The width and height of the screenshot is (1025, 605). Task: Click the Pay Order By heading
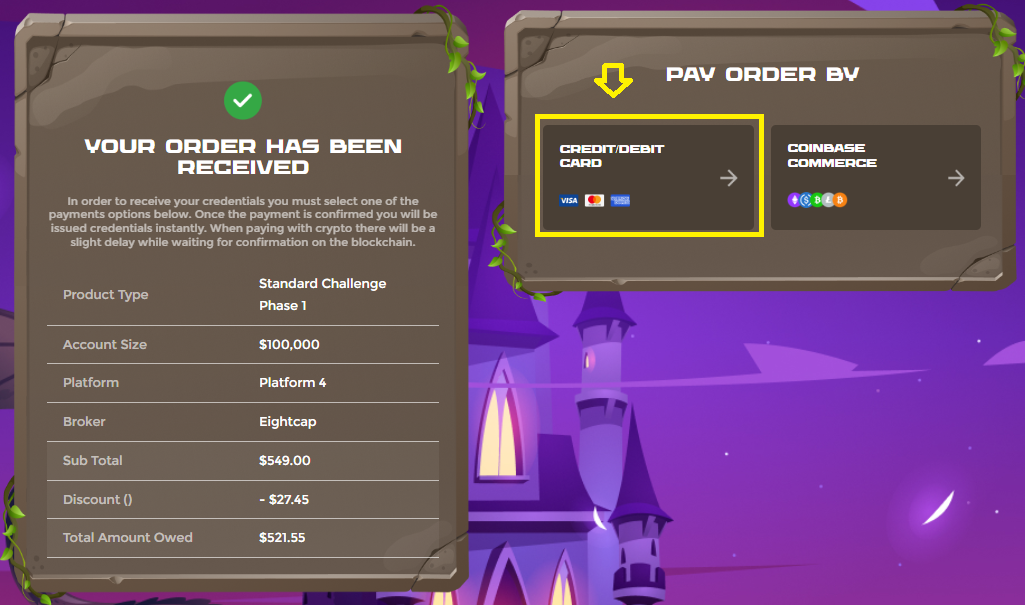point(762,74)
